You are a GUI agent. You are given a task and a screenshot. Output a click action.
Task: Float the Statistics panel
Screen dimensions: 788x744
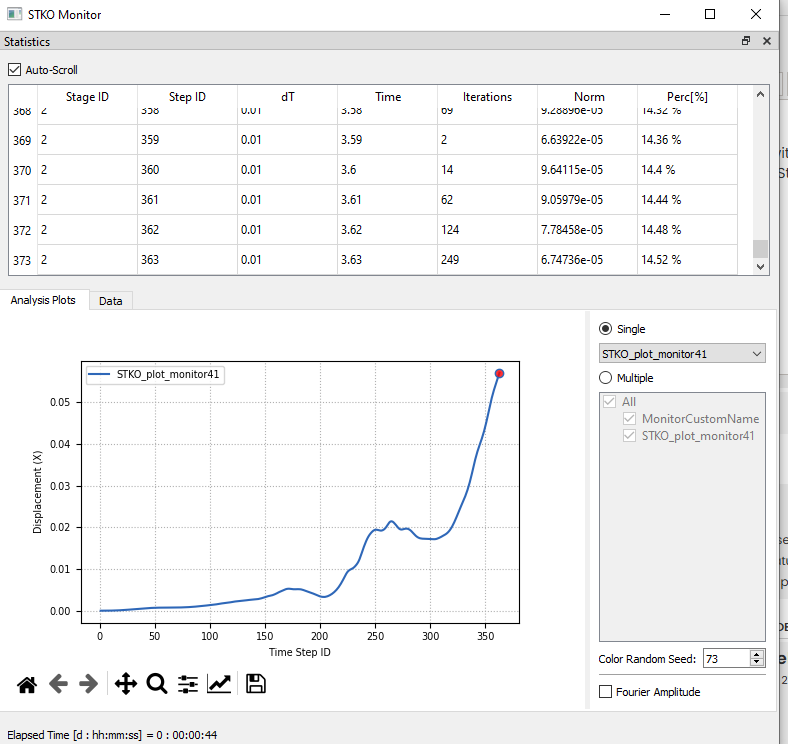(746, 41)
